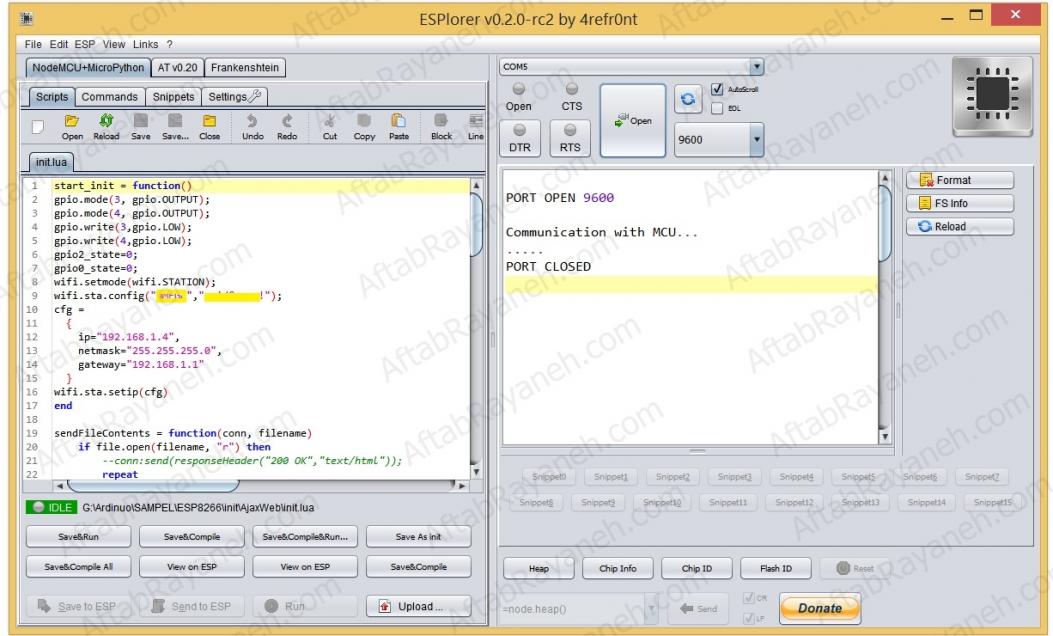This screenshot has width=1053, height=636.
Task: Click the Reload script toolbar icon
Action: coord(105,124)
